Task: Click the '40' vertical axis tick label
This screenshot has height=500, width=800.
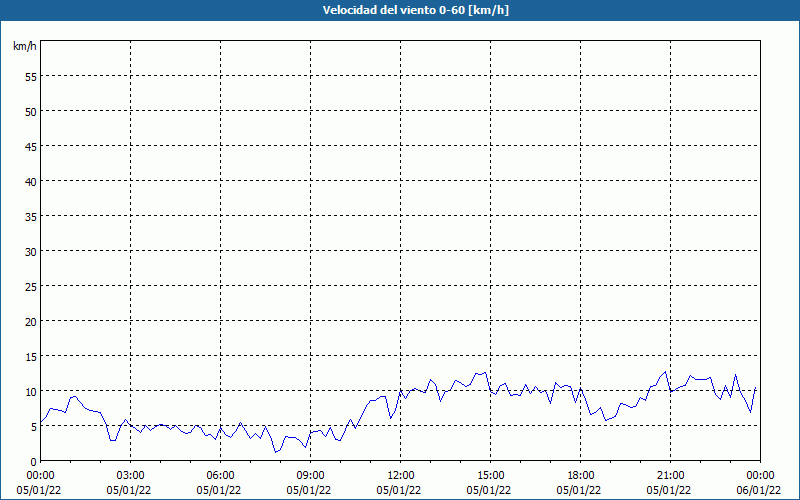Action: point(31,181)
